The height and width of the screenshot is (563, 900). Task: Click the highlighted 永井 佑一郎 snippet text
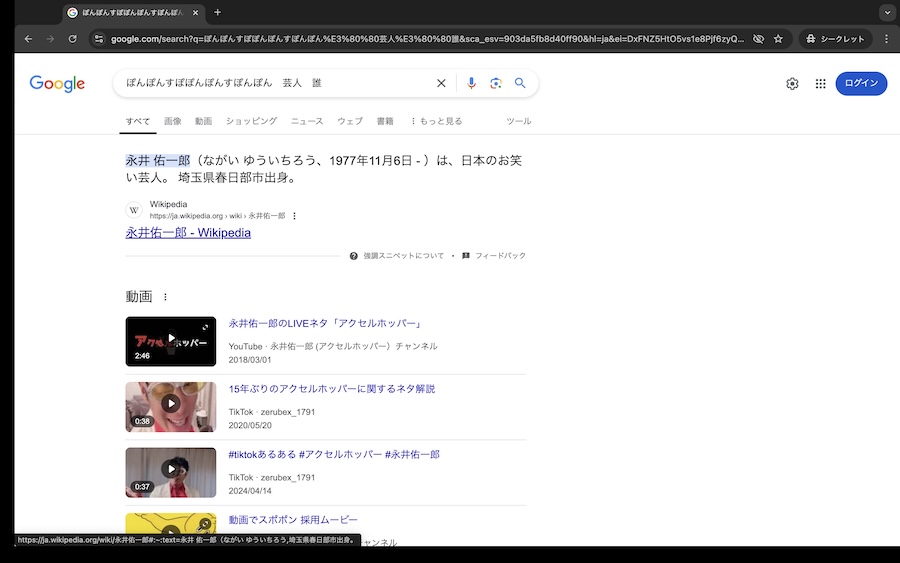[x=158, y=161]
